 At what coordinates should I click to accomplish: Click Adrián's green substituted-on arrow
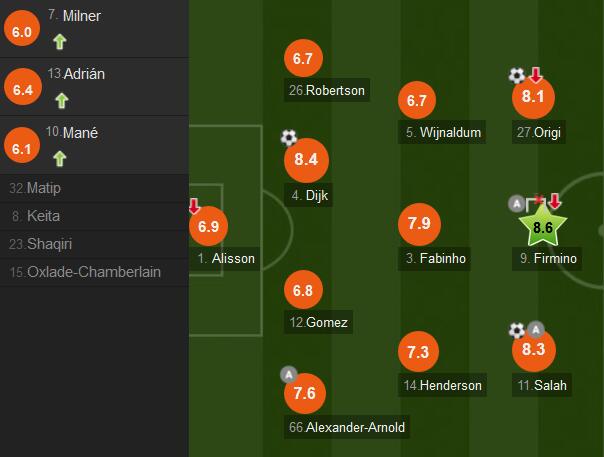coord(62,101)
